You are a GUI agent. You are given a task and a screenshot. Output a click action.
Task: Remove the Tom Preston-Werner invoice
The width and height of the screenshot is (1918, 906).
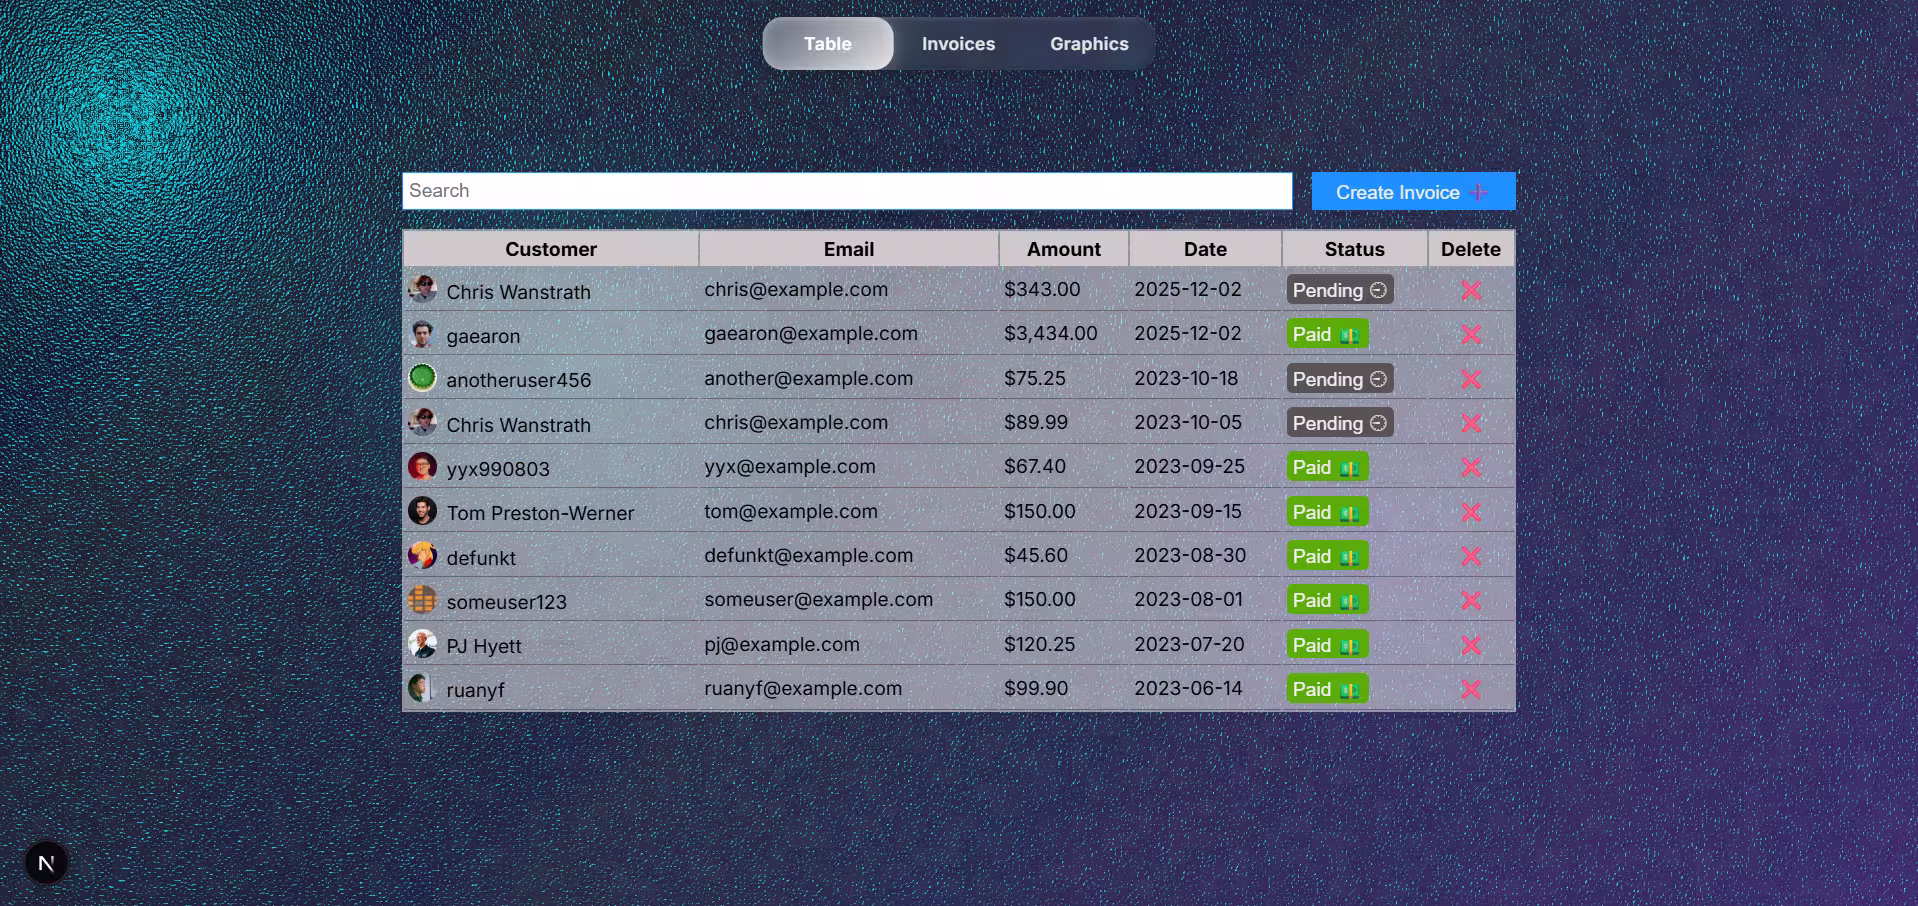coord(1470,512)
